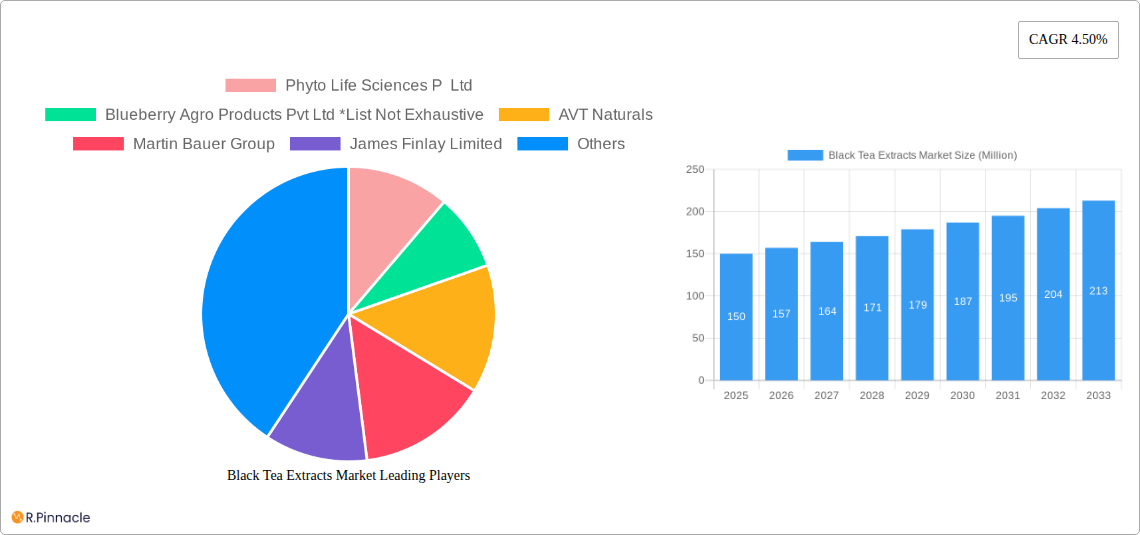
Task: Toggle the Others legend swatch
Action: click(x=542, y=144)
